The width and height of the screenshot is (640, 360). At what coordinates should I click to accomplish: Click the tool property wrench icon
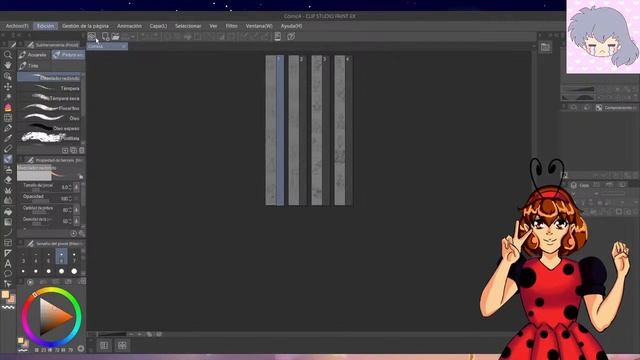[x=82, y=233]
